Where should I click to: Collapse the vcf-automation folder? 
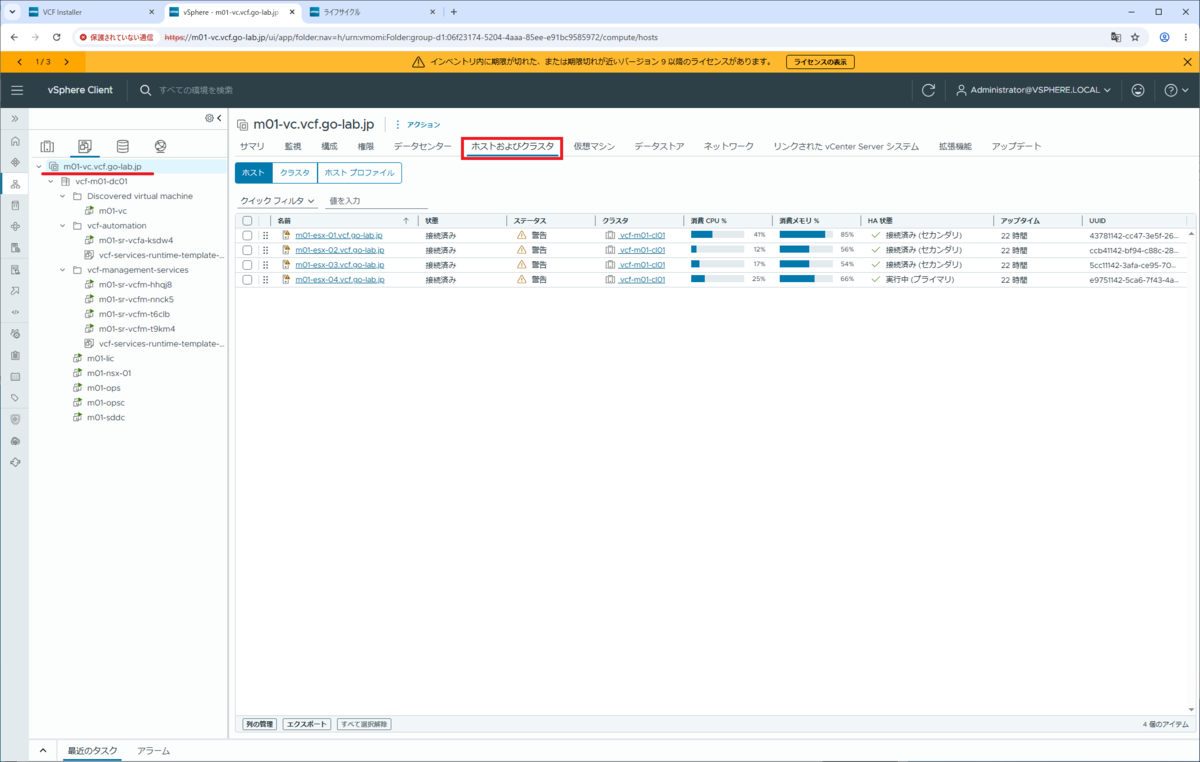click(63, 226)
